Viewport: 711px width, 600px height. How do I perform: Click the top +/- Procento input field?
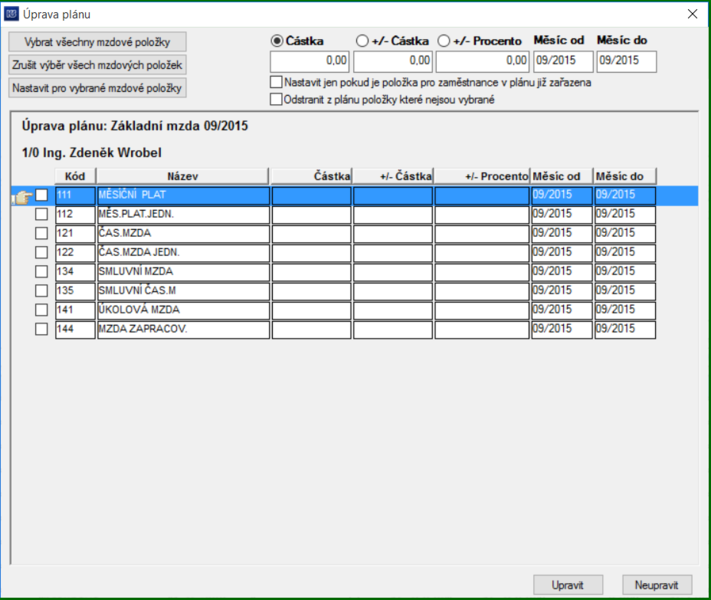click(482, 61)
